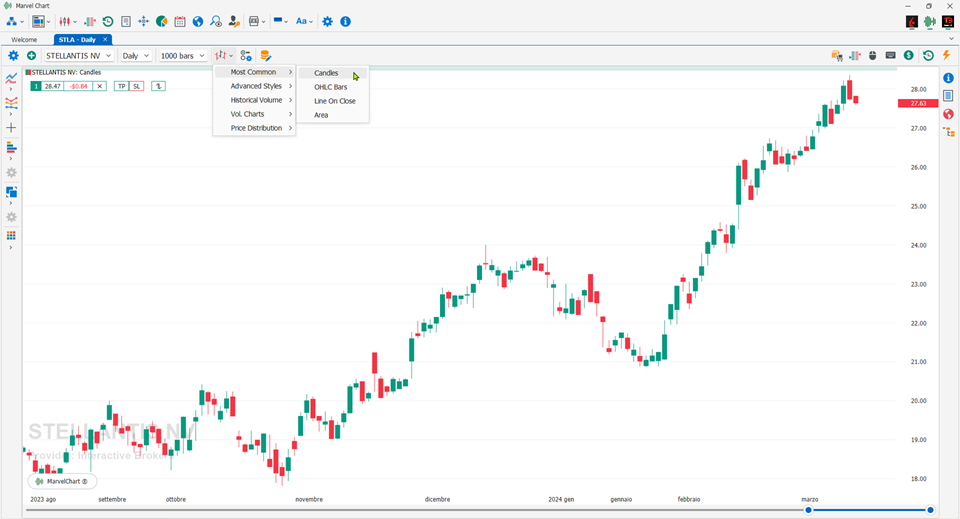This screenshot has width=960, height=519.
Task: Click the left handle of time range slider
Action: pyautogui.click(x=808, y=510)
